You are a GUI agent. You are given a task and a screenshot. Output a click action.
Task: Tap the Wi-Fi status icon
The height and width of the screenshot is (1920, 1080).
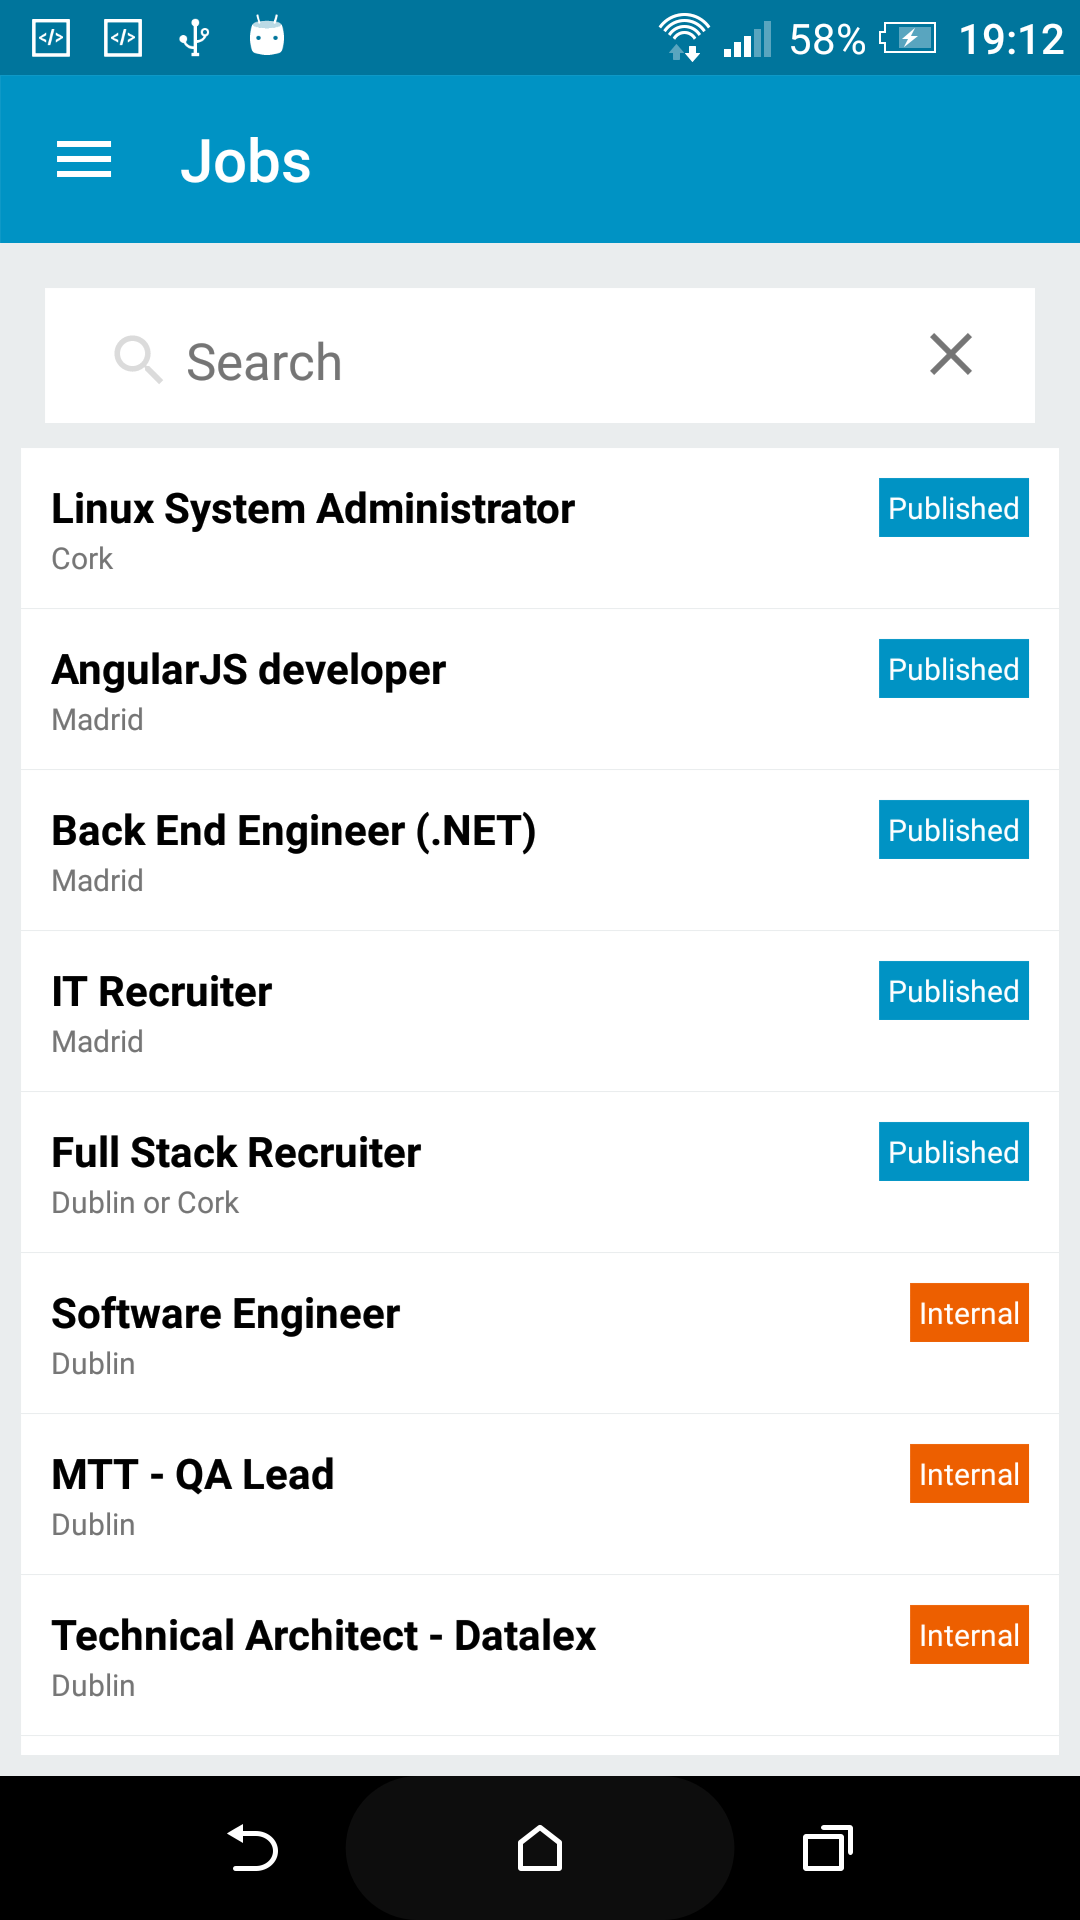[x=684, y=37]
